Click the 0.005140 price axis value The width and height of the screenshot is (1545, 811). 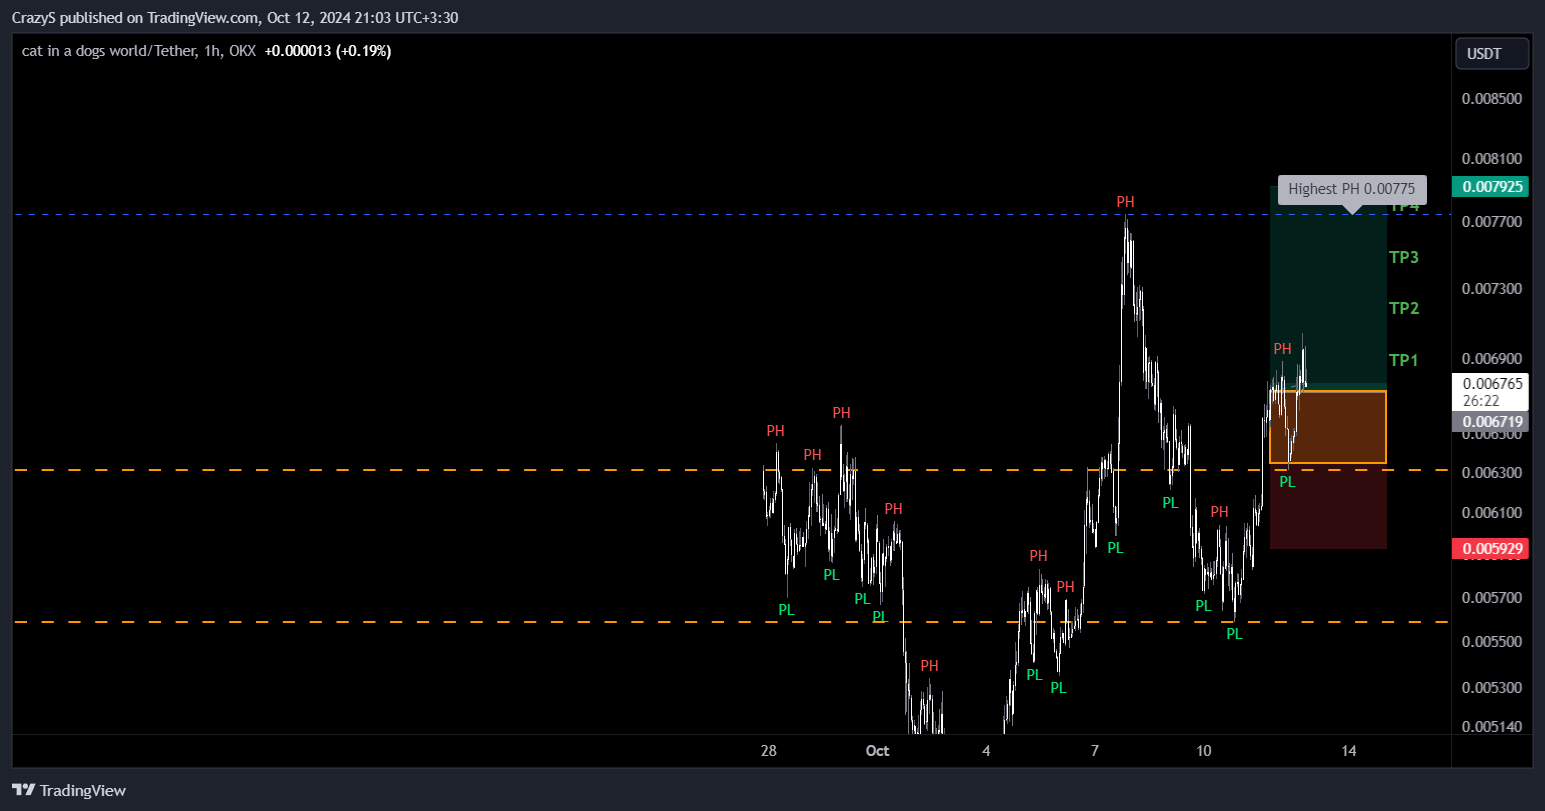(1492, 726)
